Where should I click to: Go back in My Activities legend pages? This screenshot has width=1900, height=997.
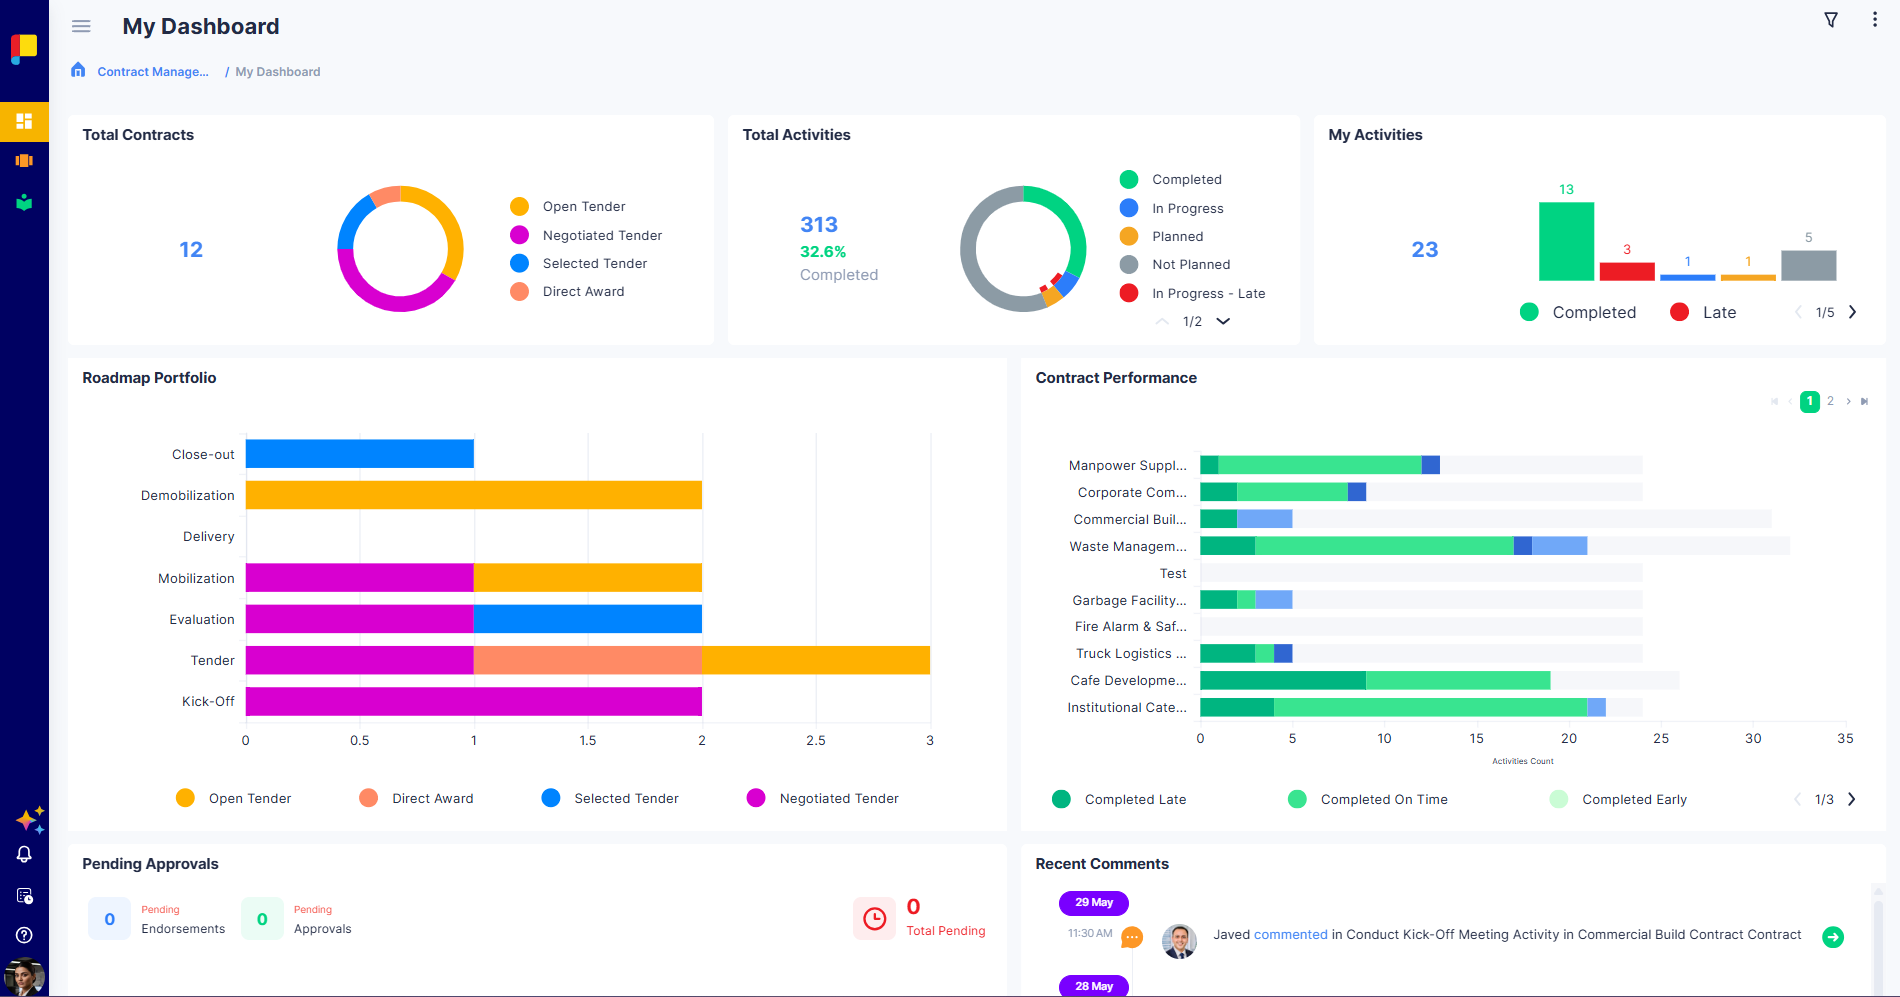[1798, 312]
